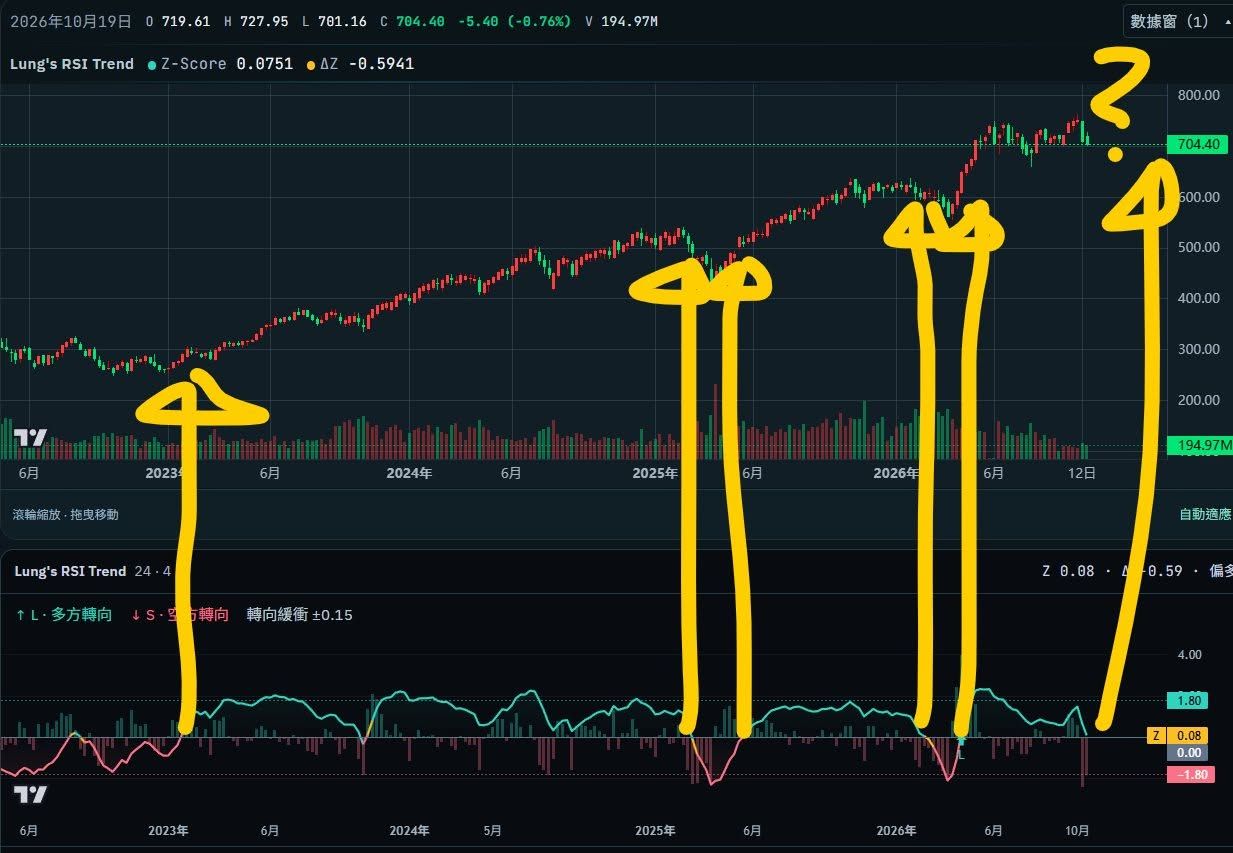Click the Z-Score value 0.0751
Viewport: 1233px width, 853px height.
click(264, 64)
